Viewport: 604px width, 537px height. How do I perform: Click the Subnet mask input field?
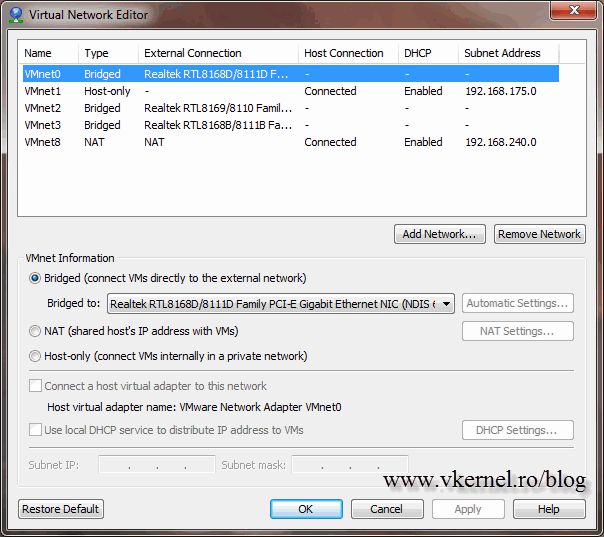pyautogui.click(x=350, y=464)
